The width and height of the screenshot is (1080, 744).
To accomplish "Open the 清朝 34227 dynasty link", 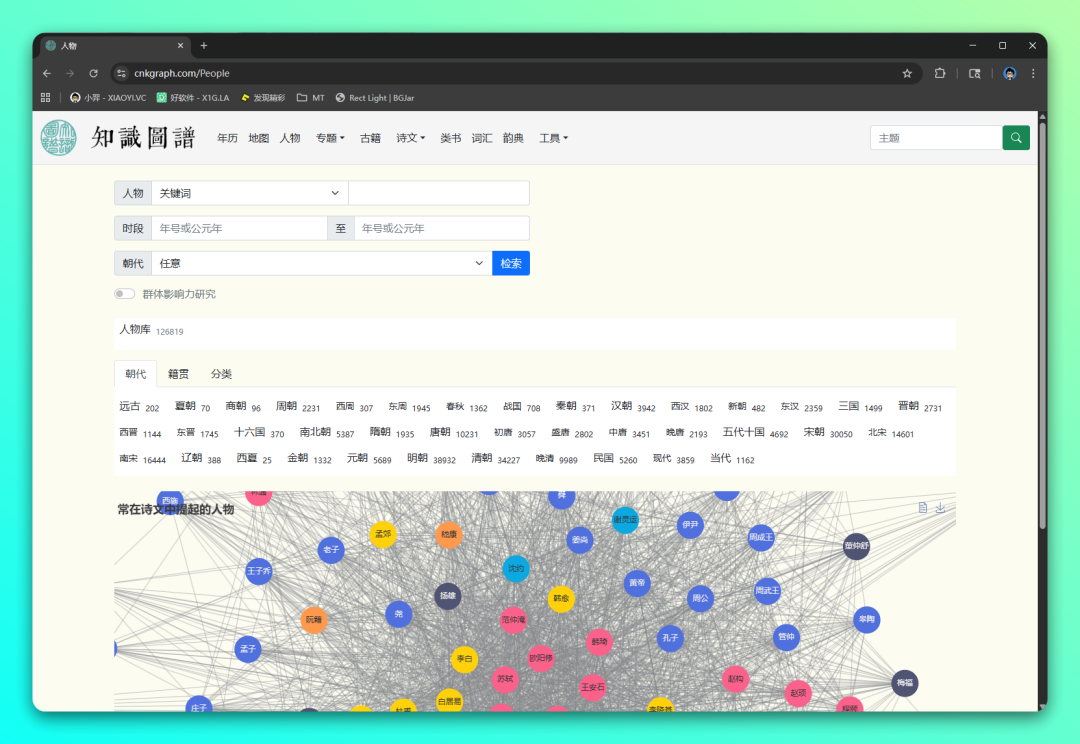I will tap(495, 459).
